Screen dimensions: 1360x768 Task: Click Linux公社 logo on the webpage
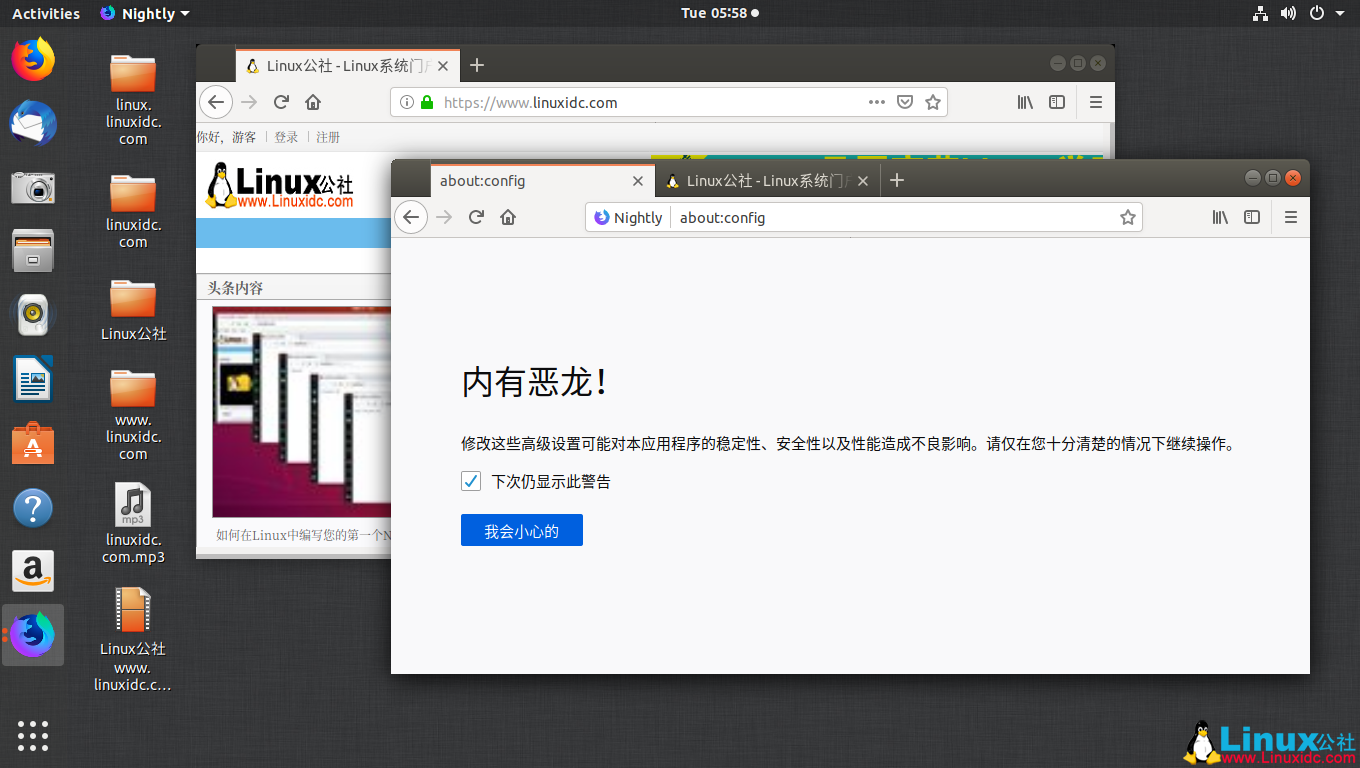[281, 186]
